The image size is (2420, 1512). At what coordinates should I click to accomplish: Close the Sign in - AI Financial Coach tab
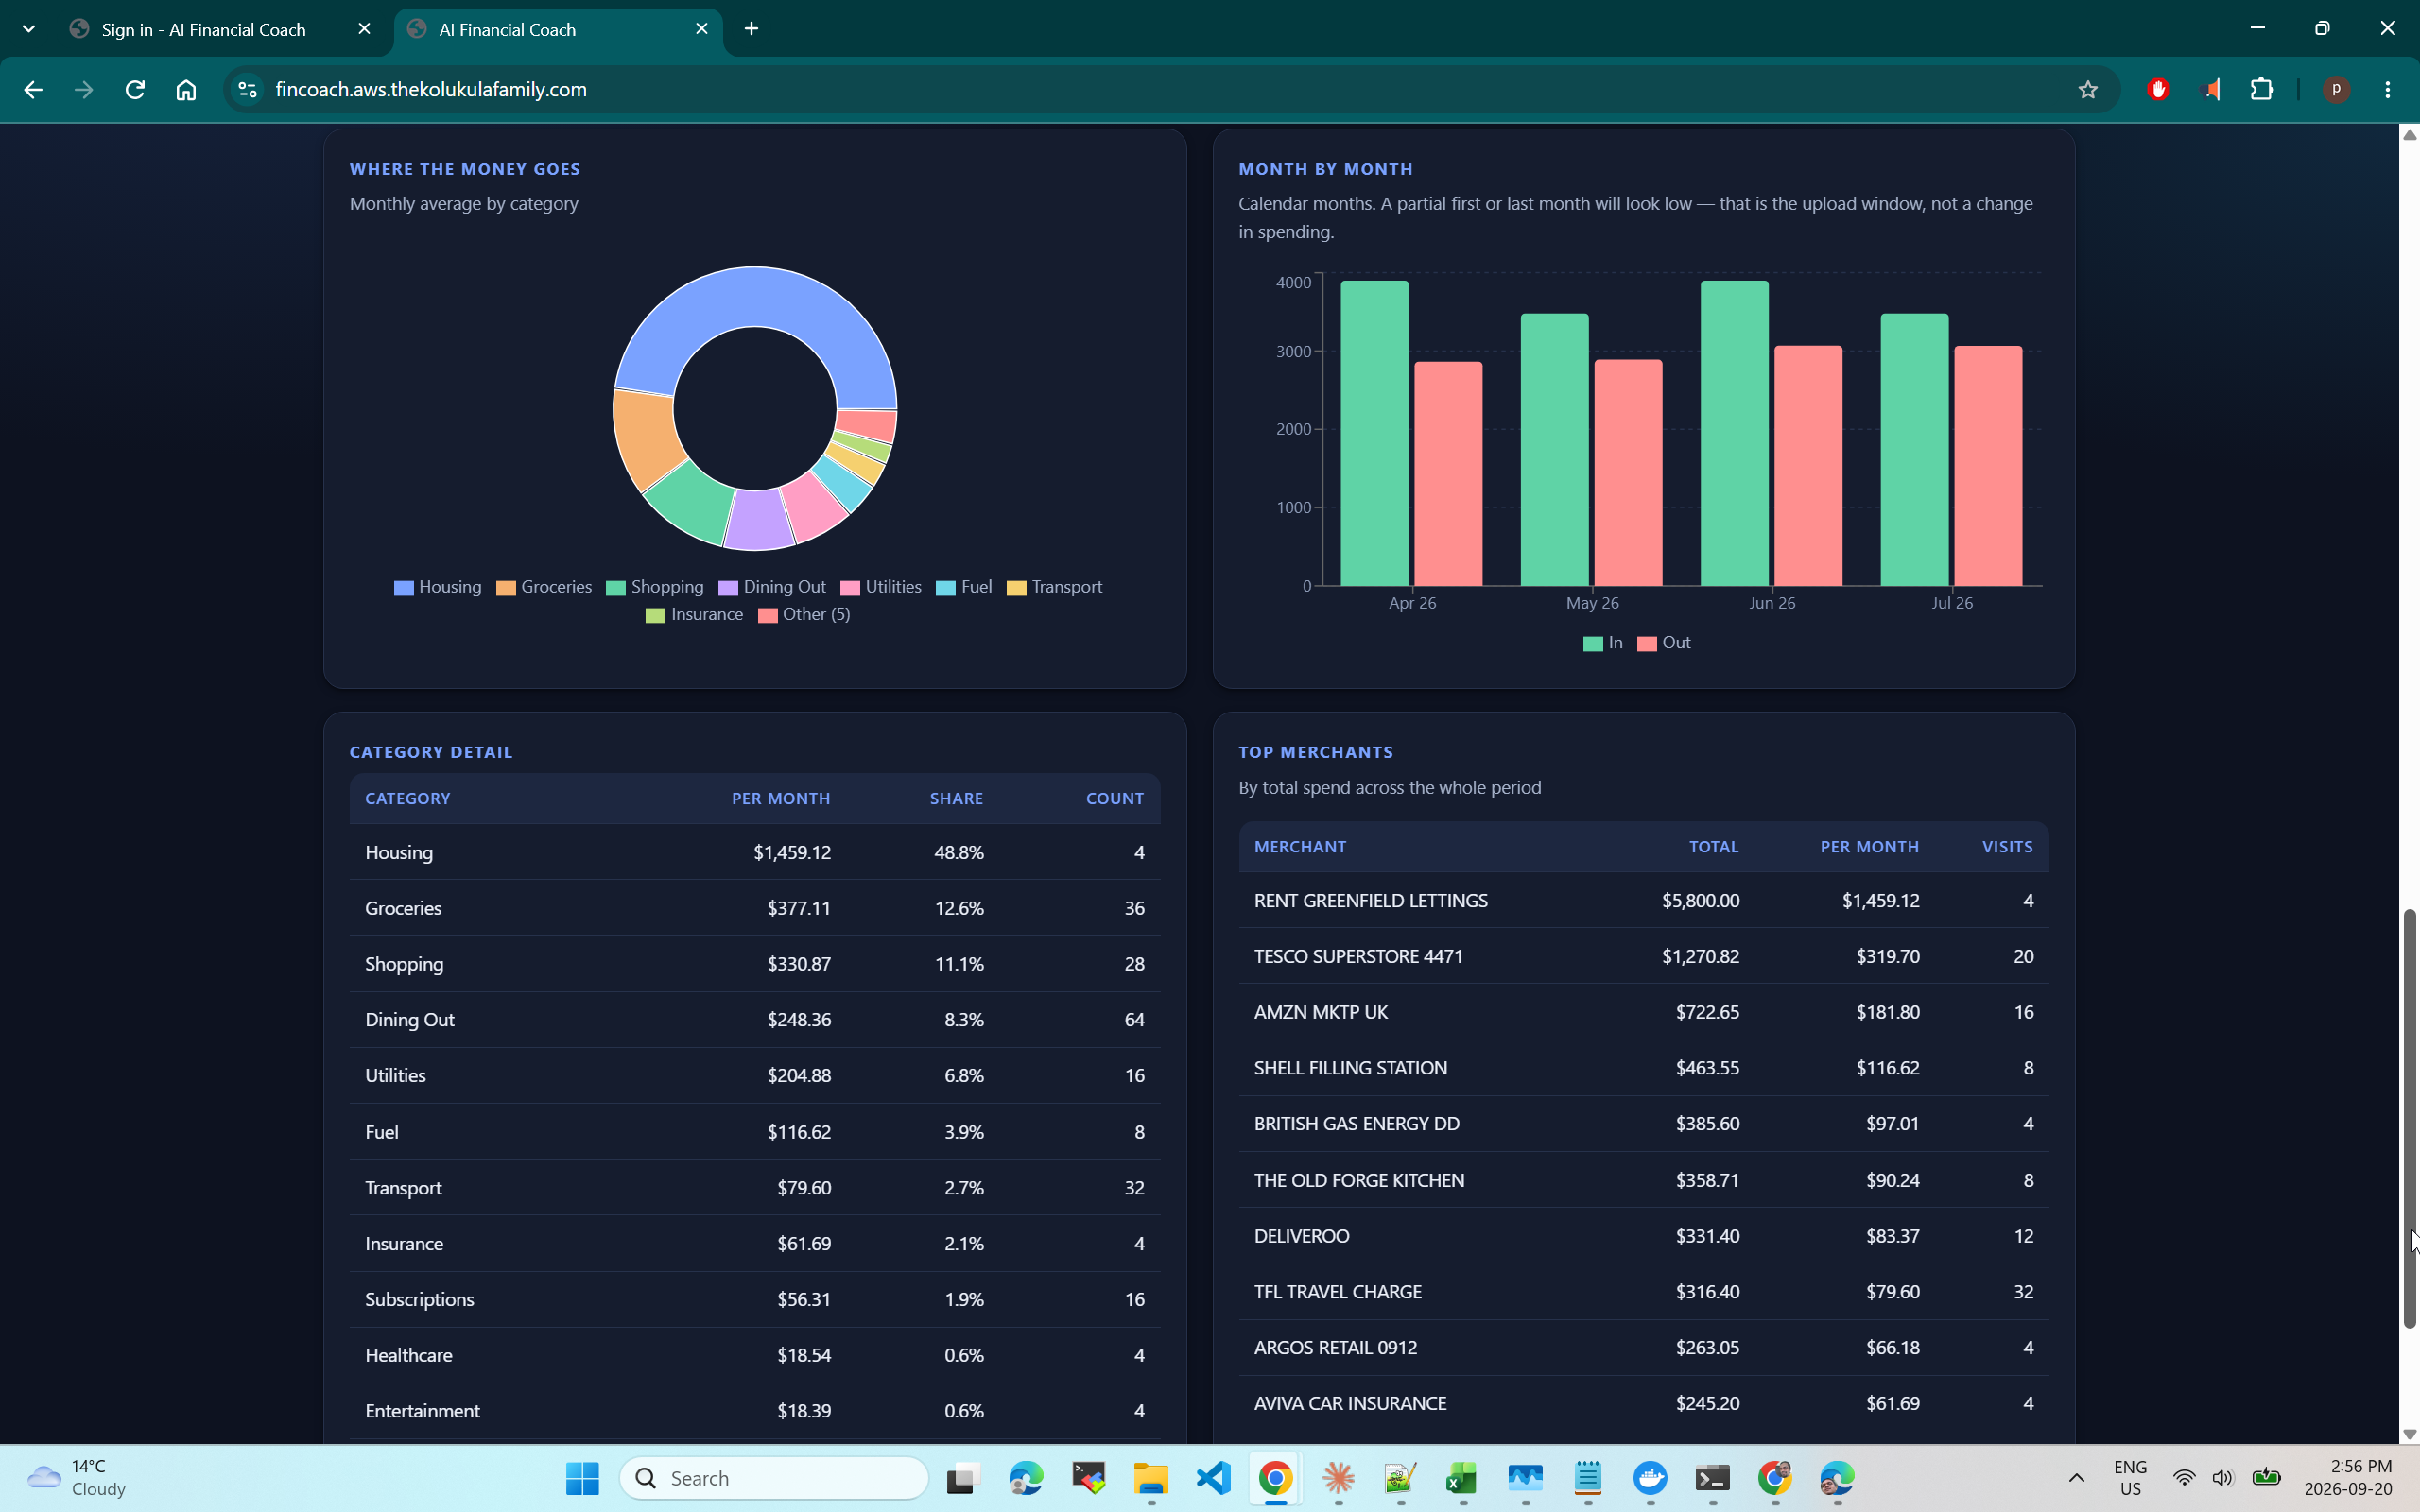click(x=364, y=29)
